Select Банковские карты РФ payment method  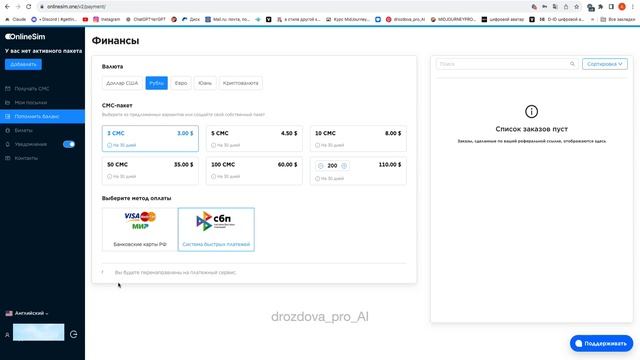[140, 229]
